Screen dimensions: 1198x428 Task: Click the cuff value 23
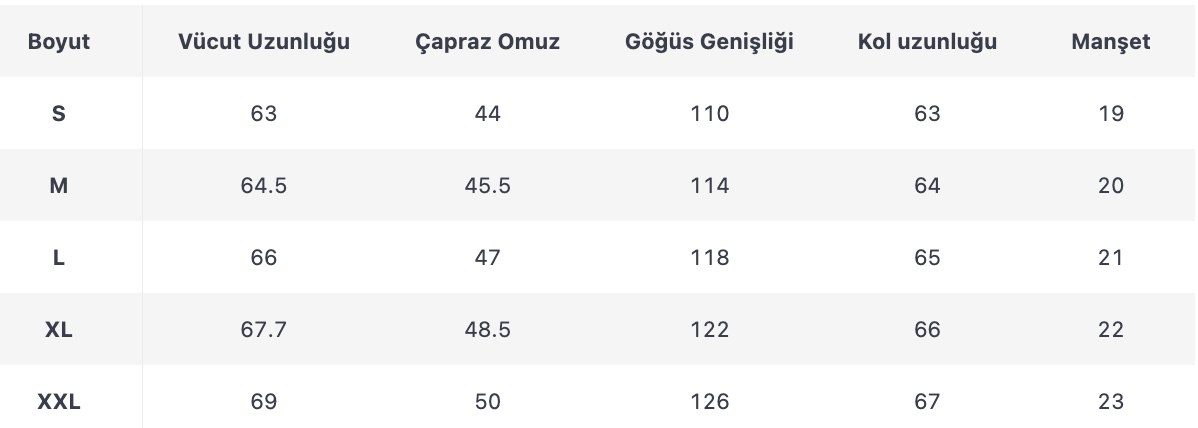tap(1111, 401)
